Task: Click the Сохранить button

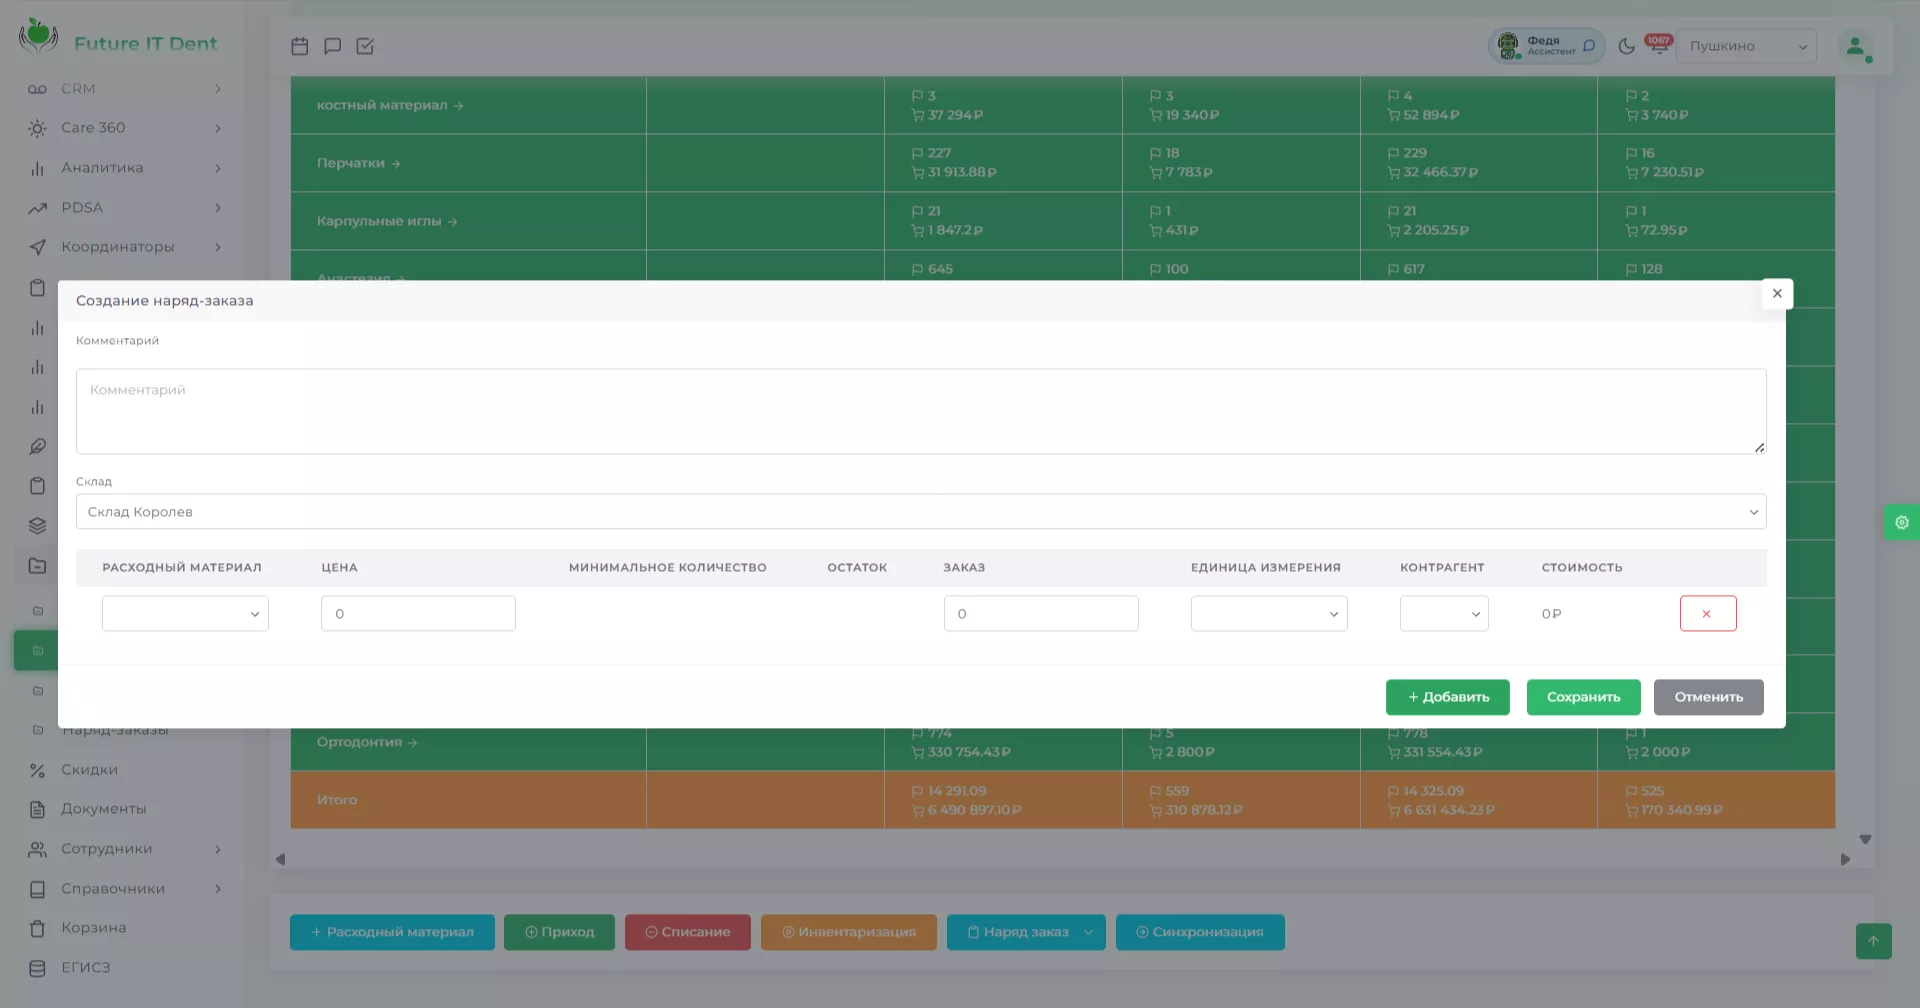Action: [1583, 697]
